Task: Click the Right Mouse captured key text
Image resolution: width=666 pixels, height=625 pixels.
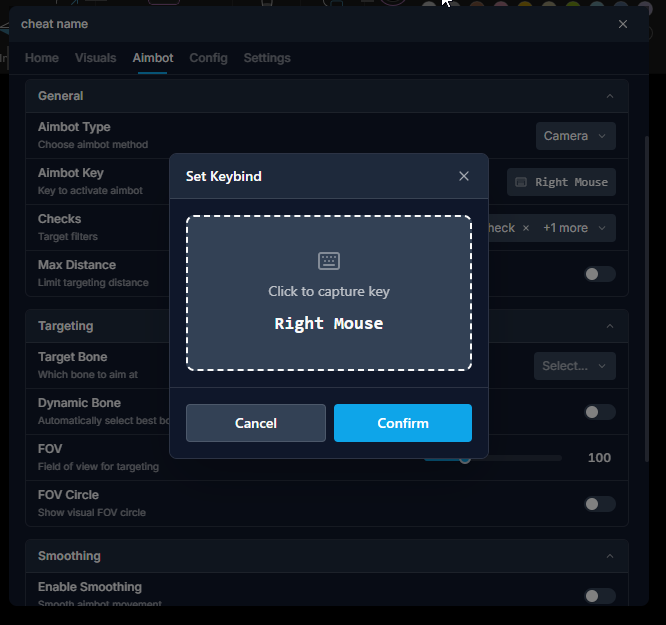Action: (x=329, y=323)
